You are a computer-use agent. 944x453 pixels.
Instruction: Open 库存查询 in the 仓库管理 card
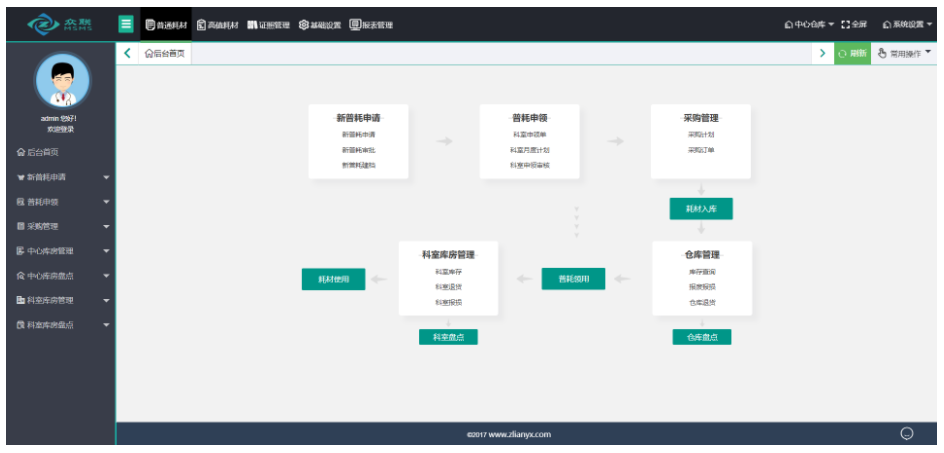(x=702, y=272)
